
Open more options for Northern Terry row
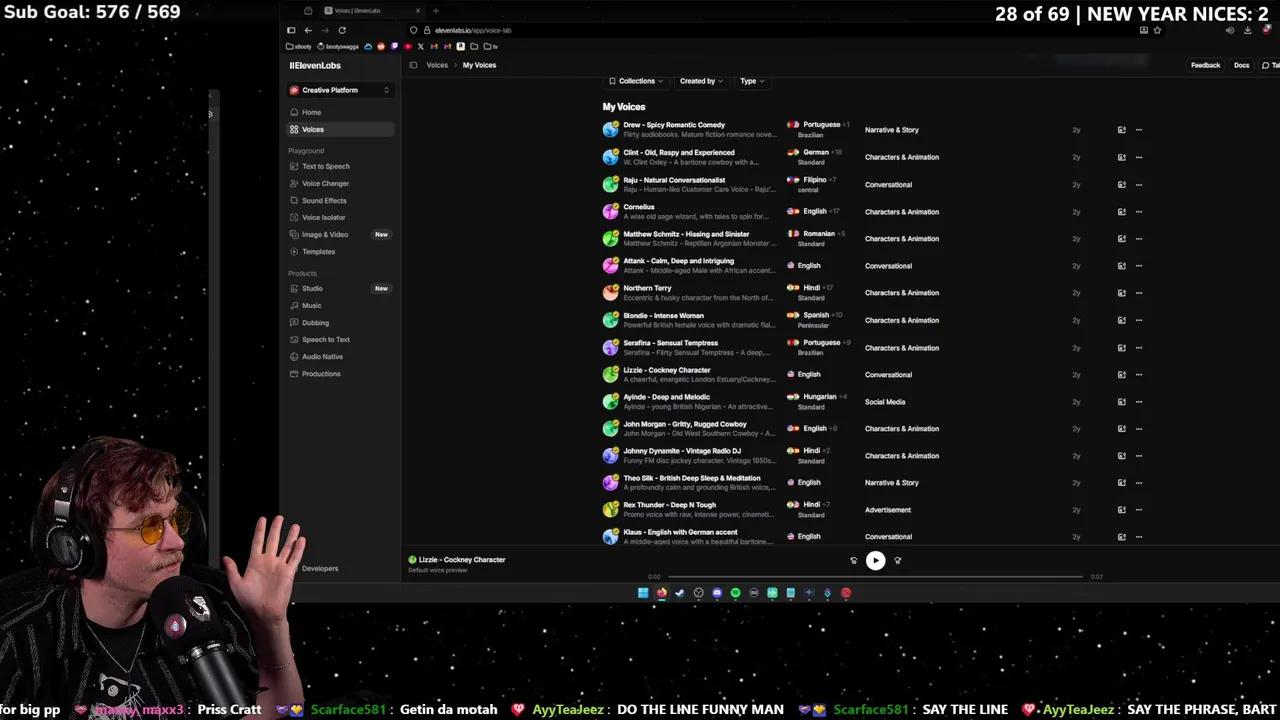1138,292
